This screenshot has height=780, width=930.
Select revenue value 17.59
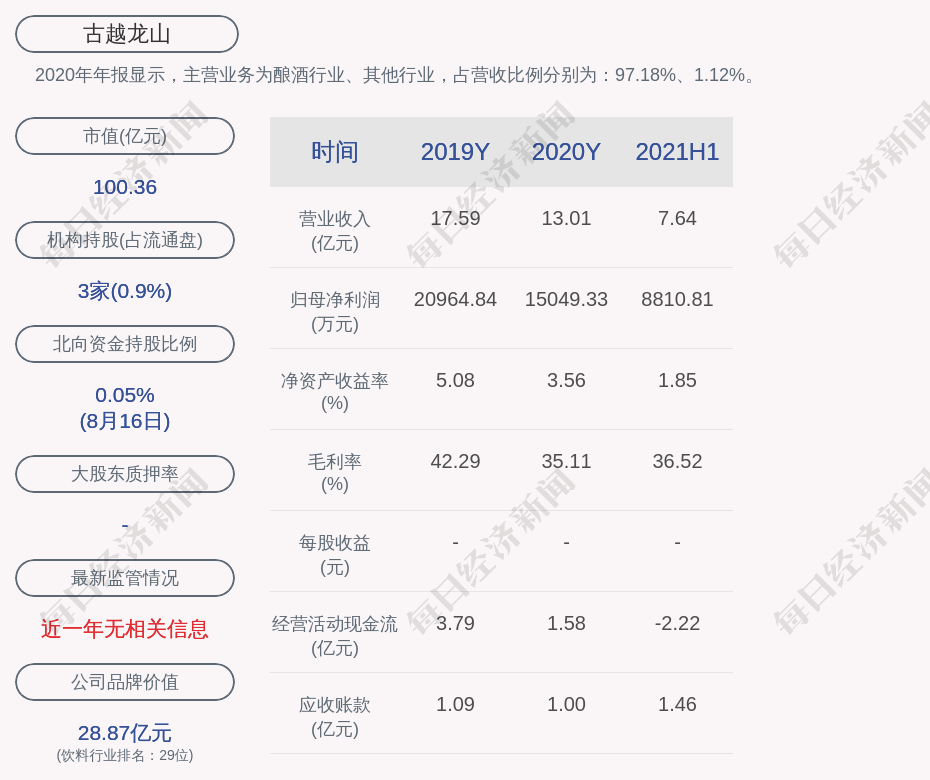(456, 218)
